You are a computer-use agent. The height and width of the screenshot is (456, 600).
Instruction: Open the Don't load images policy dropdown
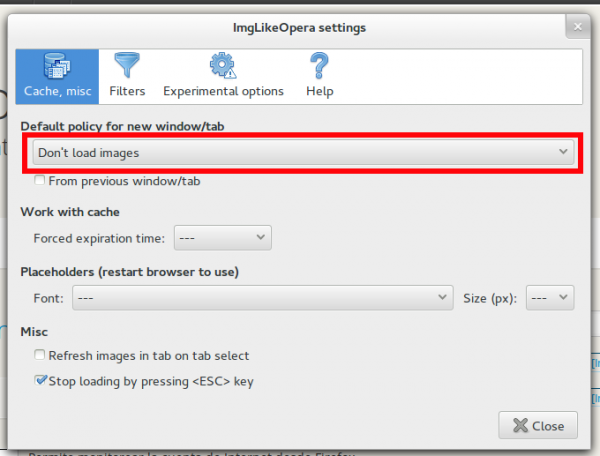coord(303,152)
